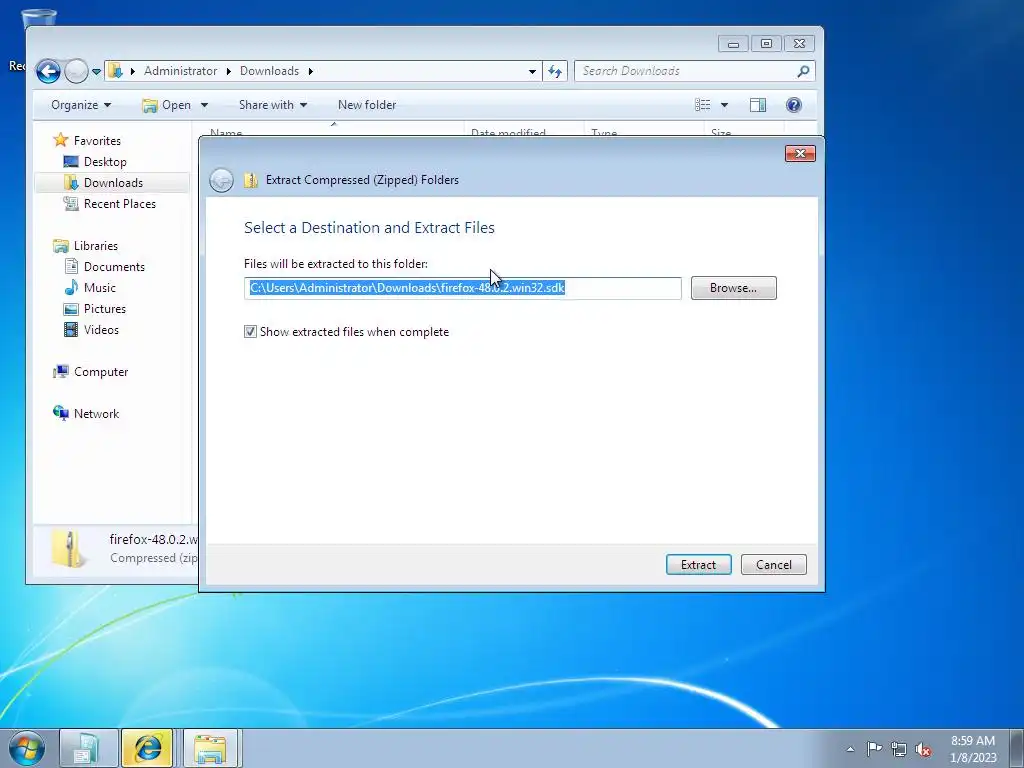Click the destination folder path field
Viewport: 1024px width, 768px height.
[x=462, y=288]
